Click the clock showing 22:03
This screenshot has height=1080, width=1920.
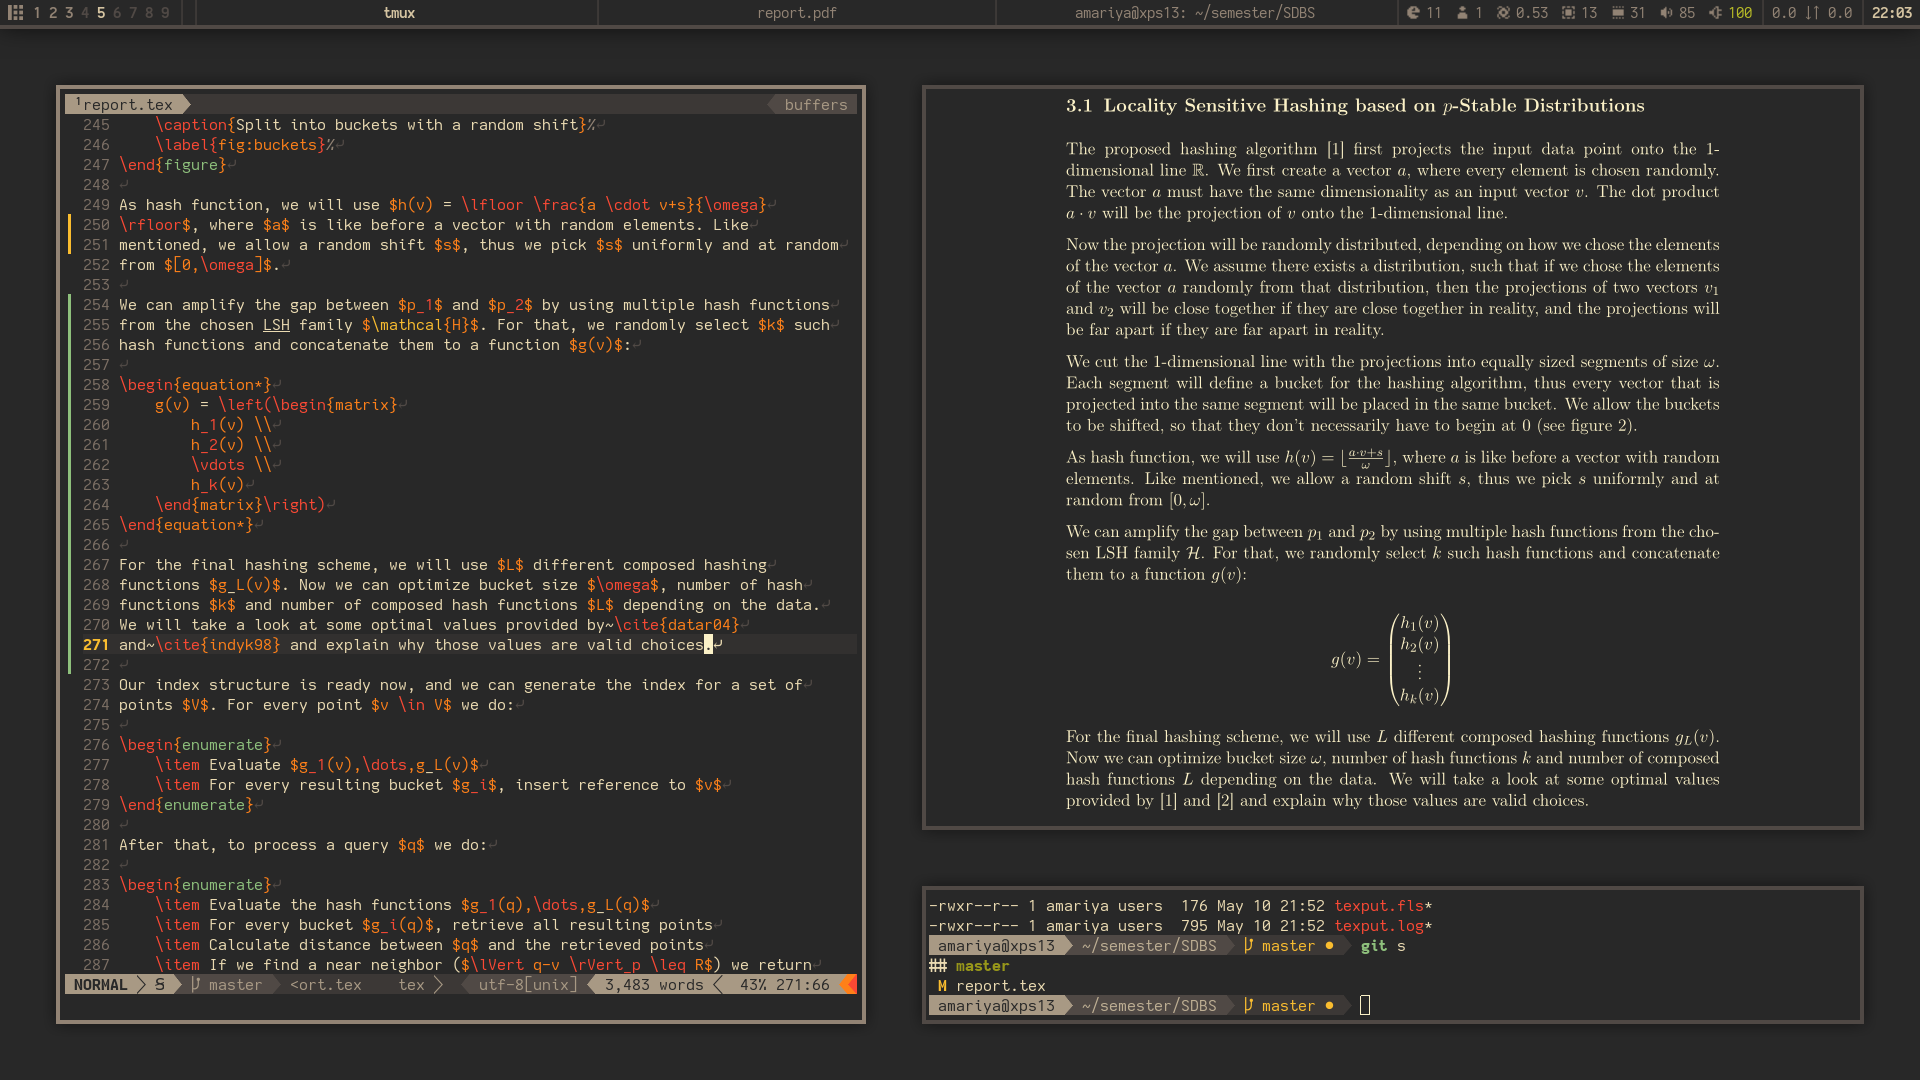pos(1891,13)
